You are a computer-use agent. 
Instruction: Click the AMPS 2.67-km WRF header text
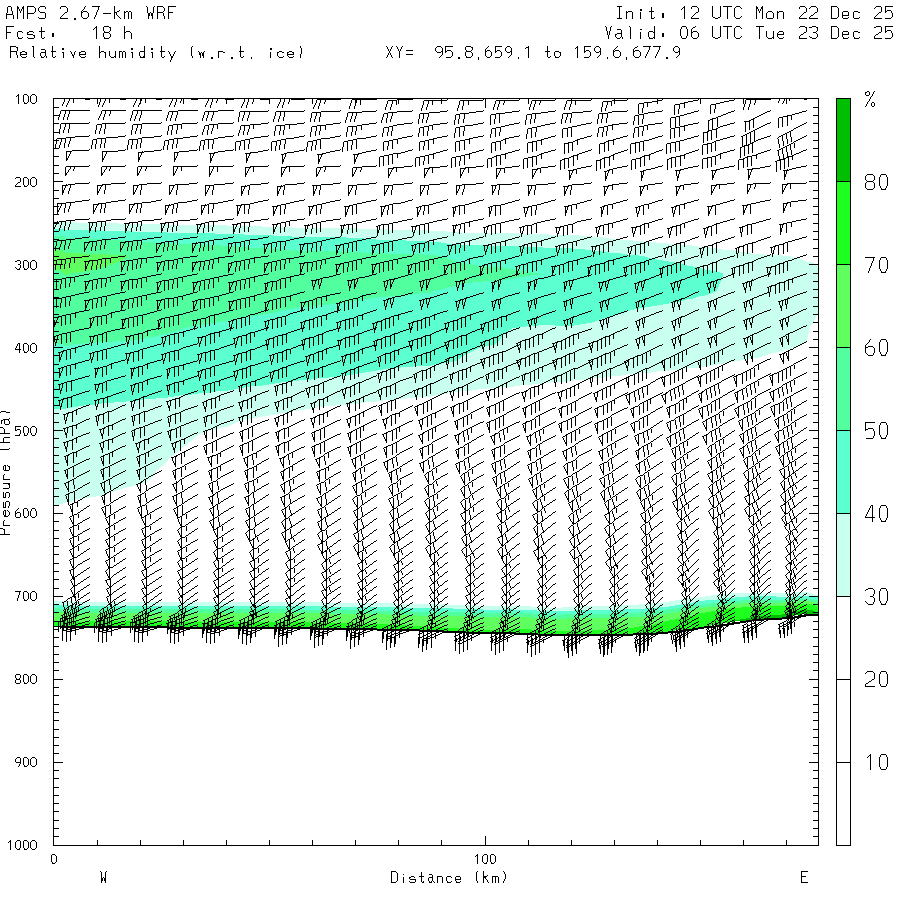(90, 13)
